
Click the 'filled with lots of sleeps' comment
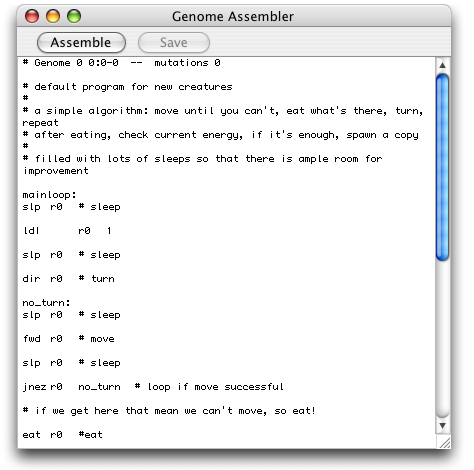pyautogui.click(x=202, y=159)
